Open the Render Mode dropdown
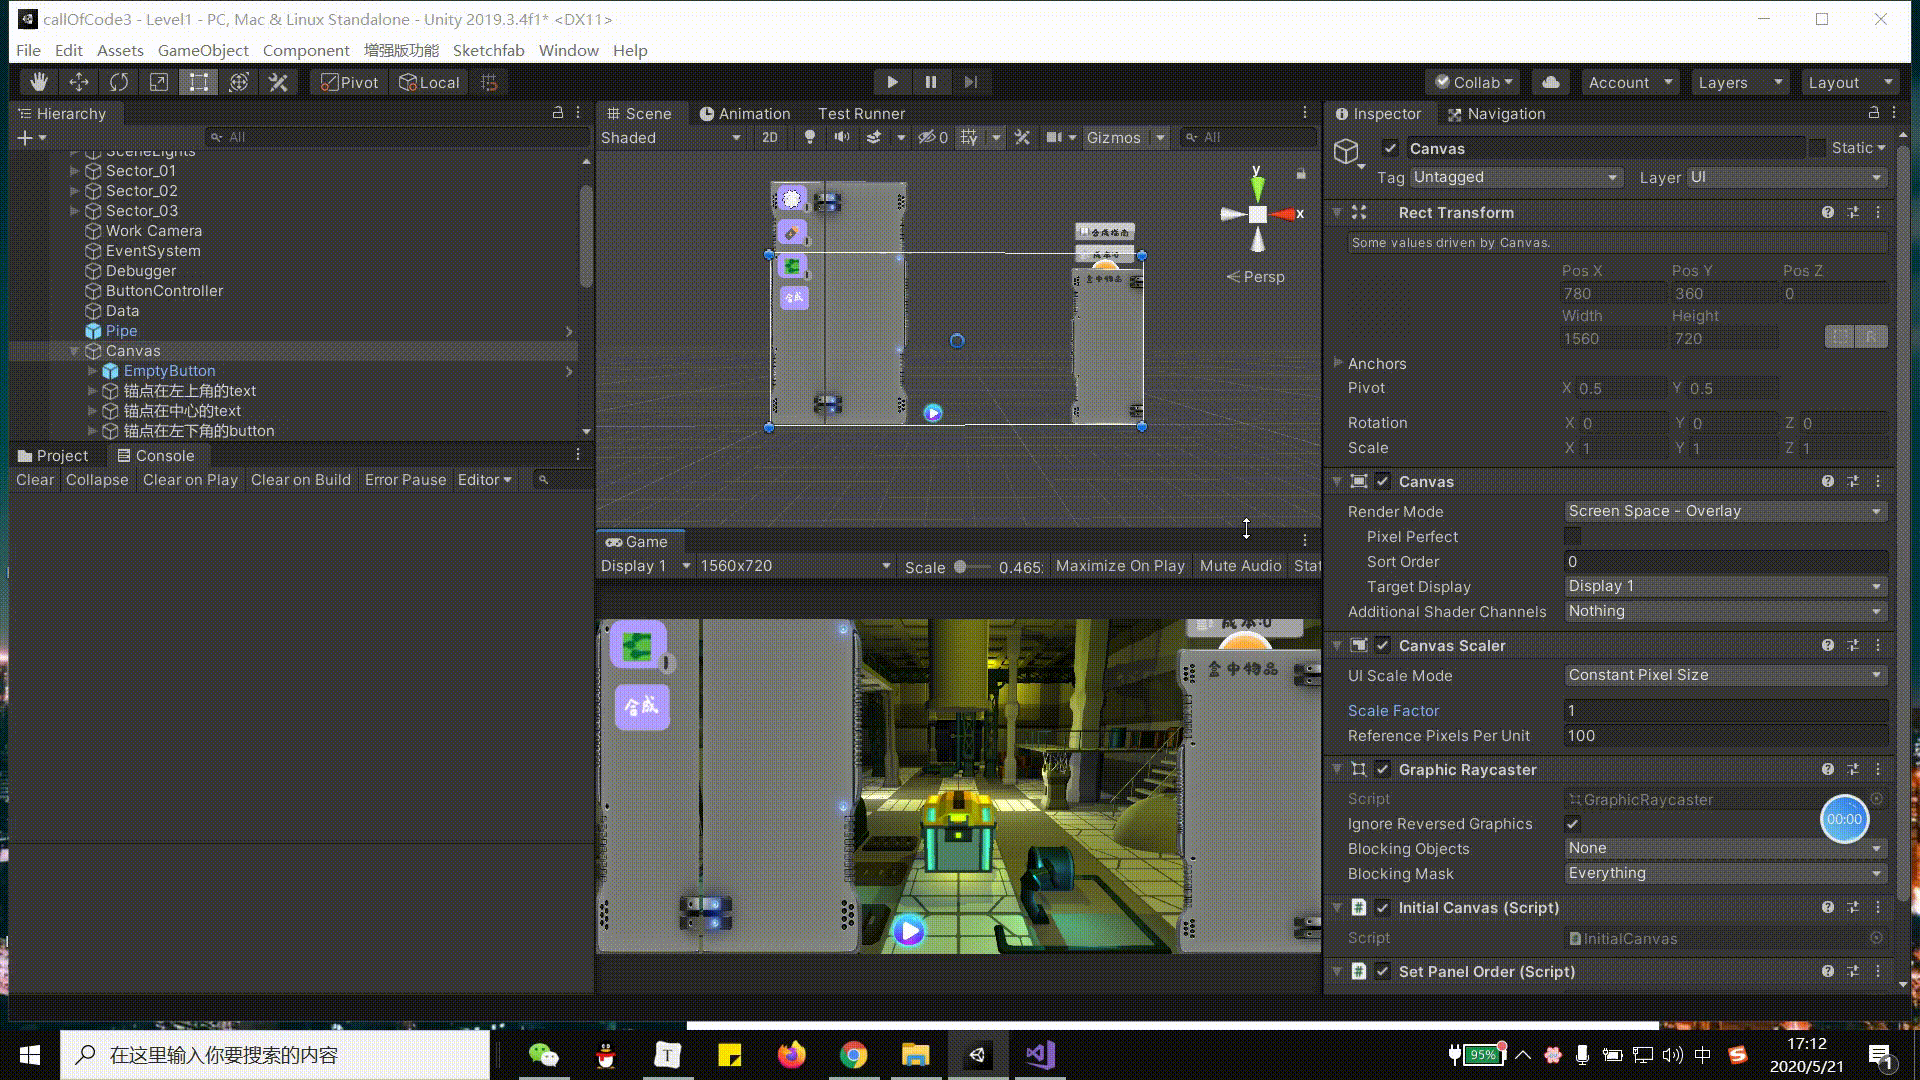This screenshot has height=1080, width=1920. 1724,511
